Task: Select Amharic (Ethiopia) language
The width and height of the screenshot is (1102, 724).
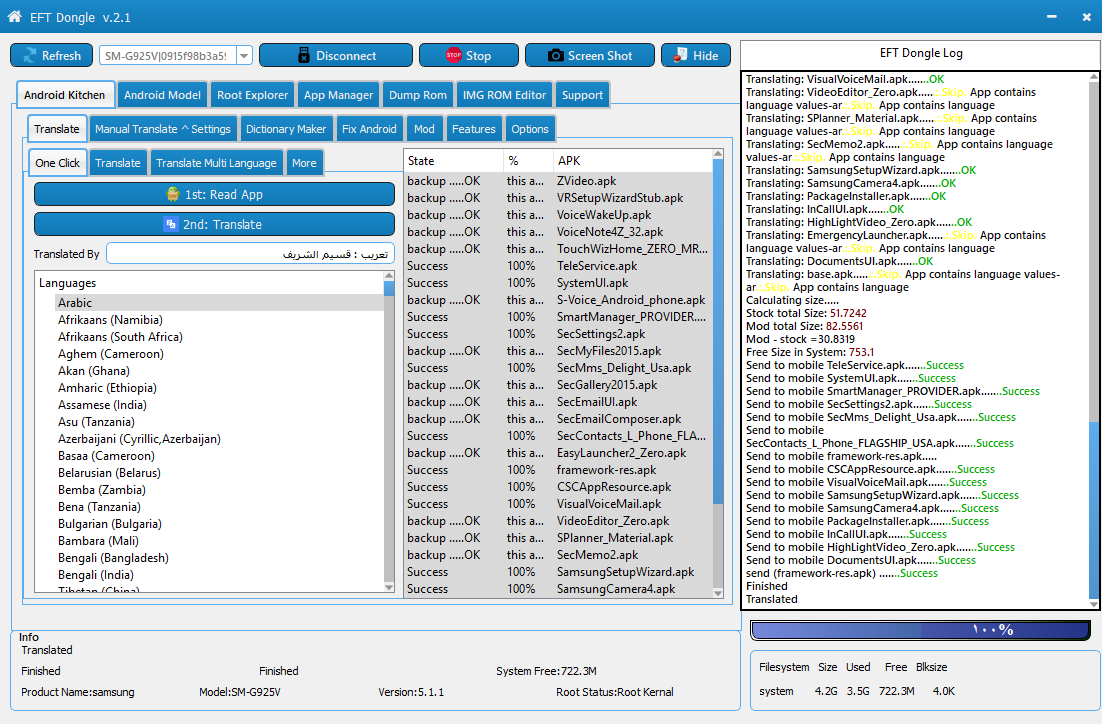Action: (108, 388)
